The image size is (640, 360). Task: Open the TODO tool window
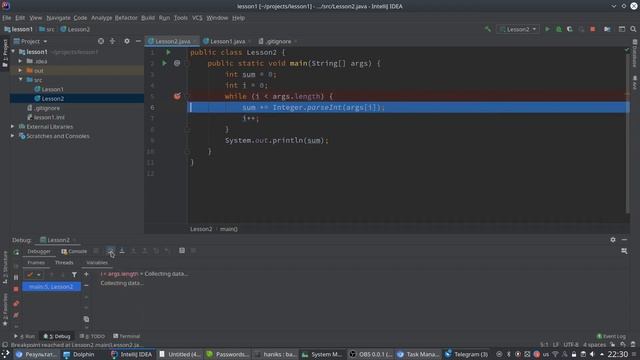92,336
